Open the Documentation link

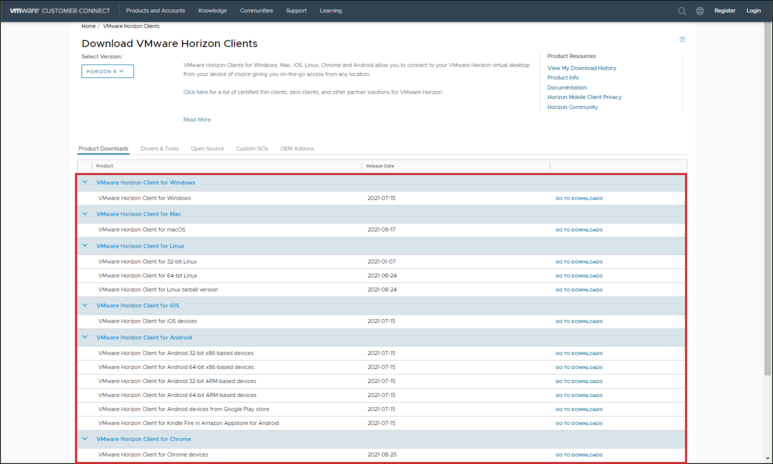click(x=567, y=87)
